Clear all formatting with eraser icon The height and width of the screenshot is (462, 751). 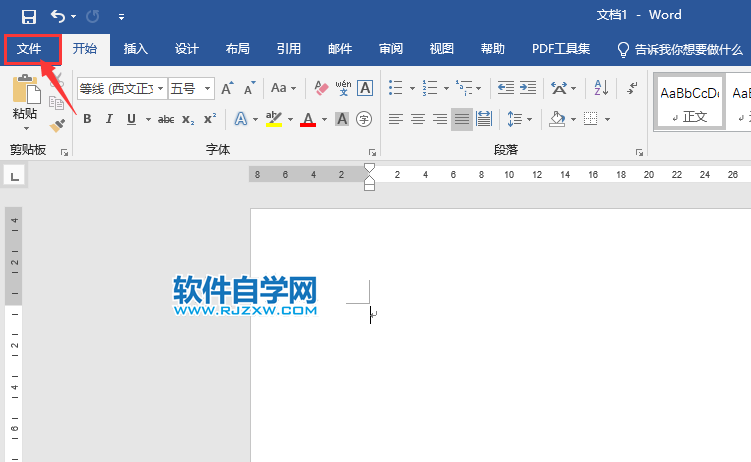coord(321,88)
